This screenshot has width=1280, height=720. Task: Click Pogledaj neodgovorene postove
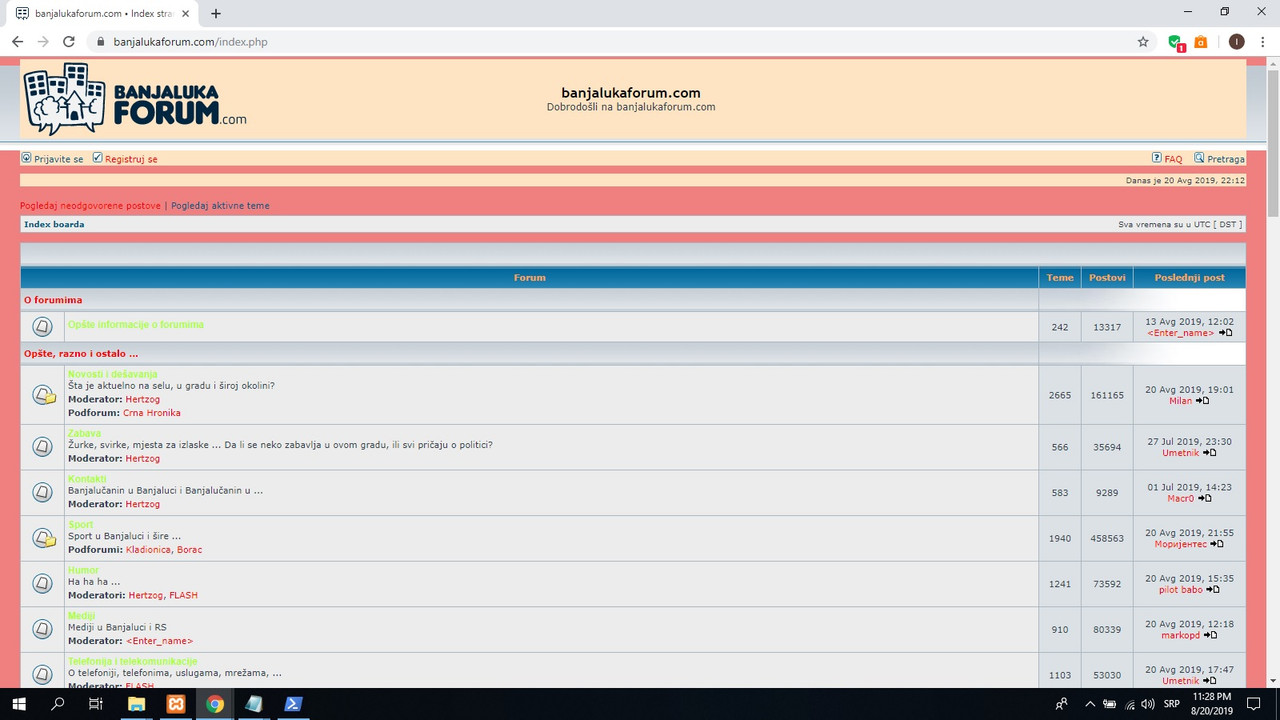pos(90,206)
